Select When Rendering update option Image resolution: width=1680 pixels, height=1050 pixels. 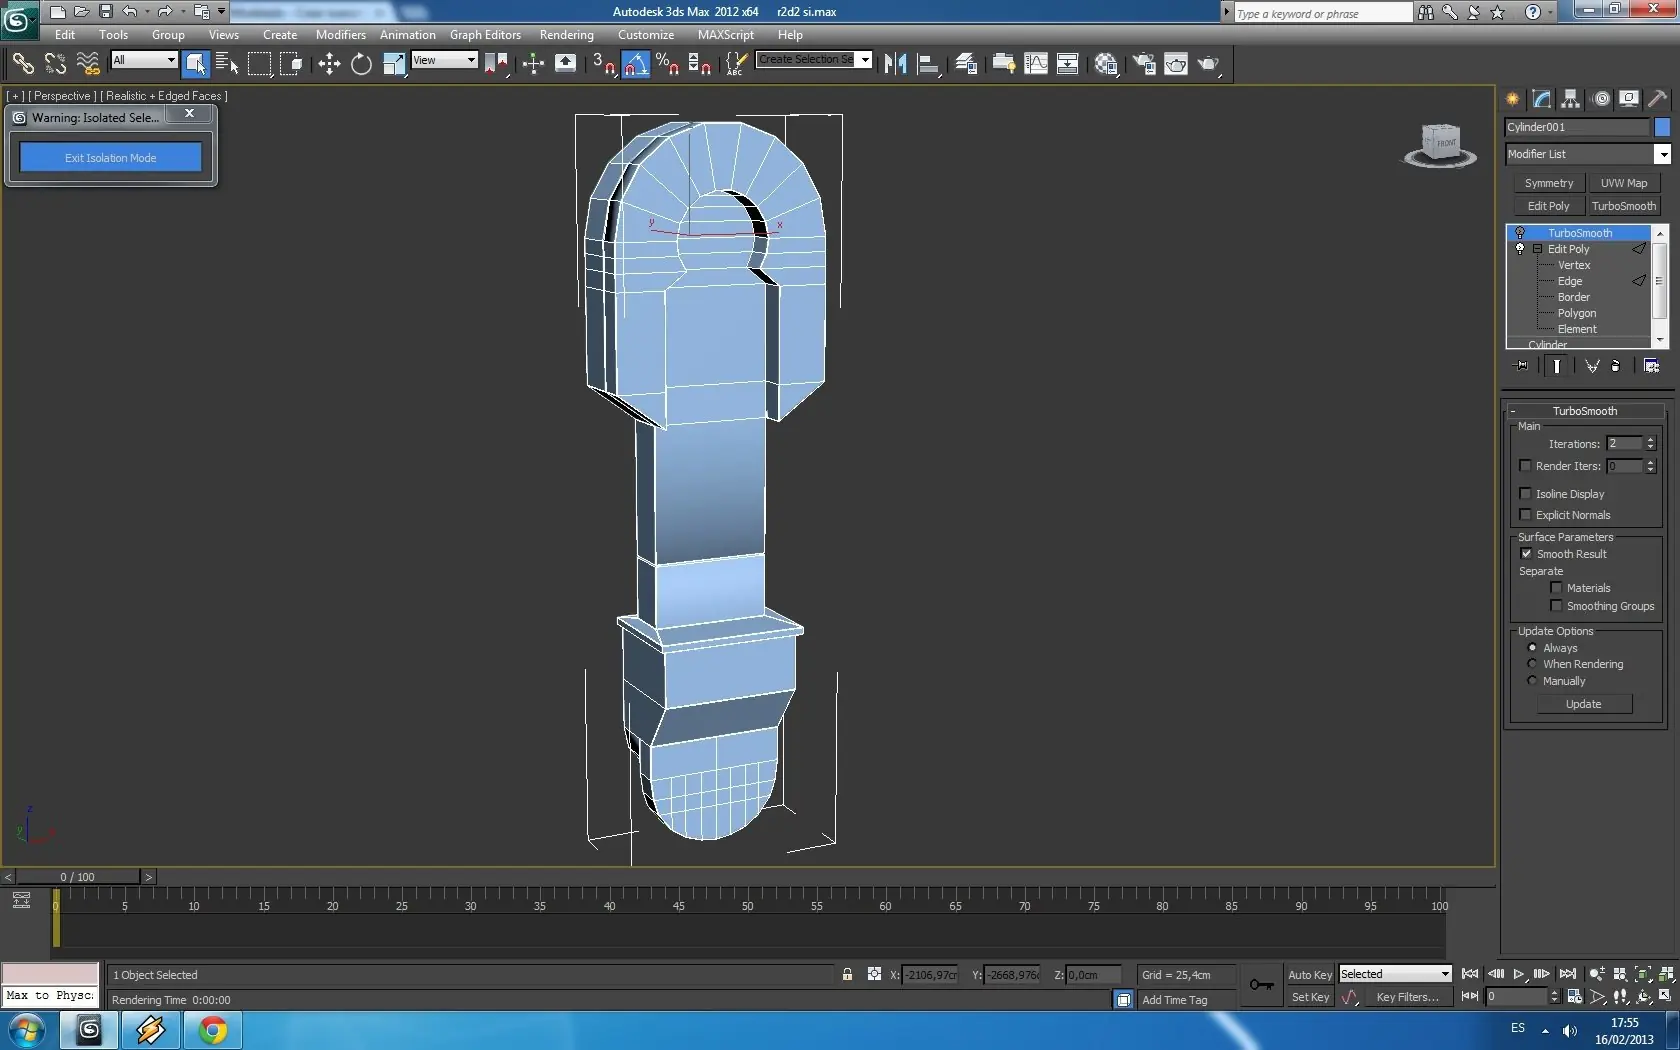pos(1532,664)
